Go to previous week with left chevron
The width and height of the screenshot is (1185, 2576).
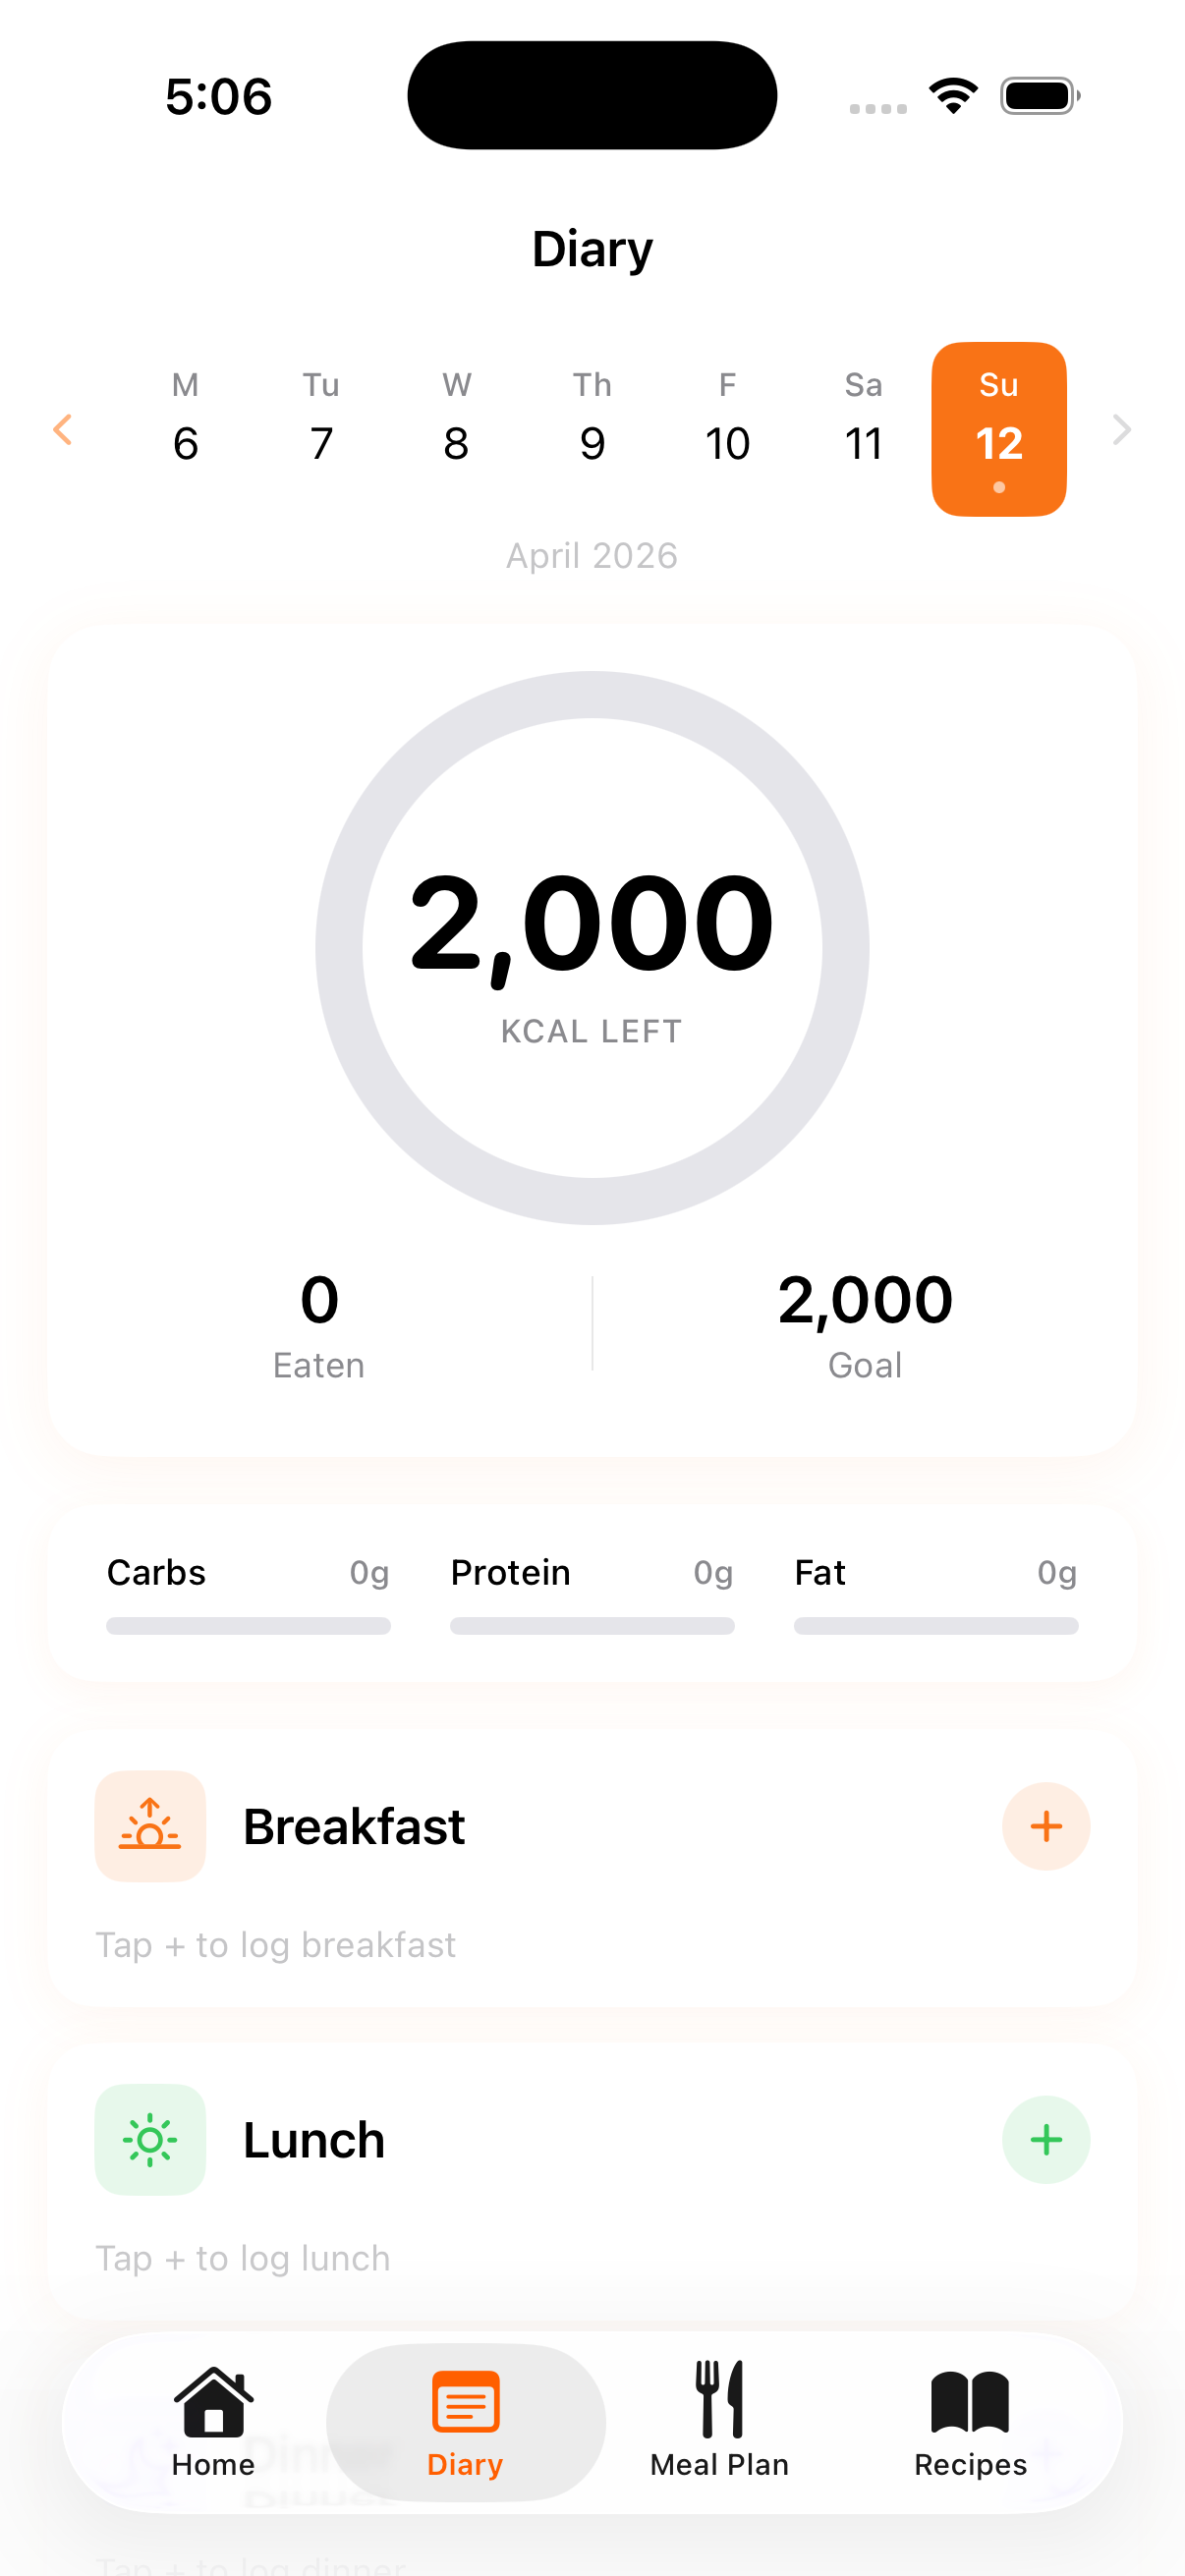[x=63, y=430]
